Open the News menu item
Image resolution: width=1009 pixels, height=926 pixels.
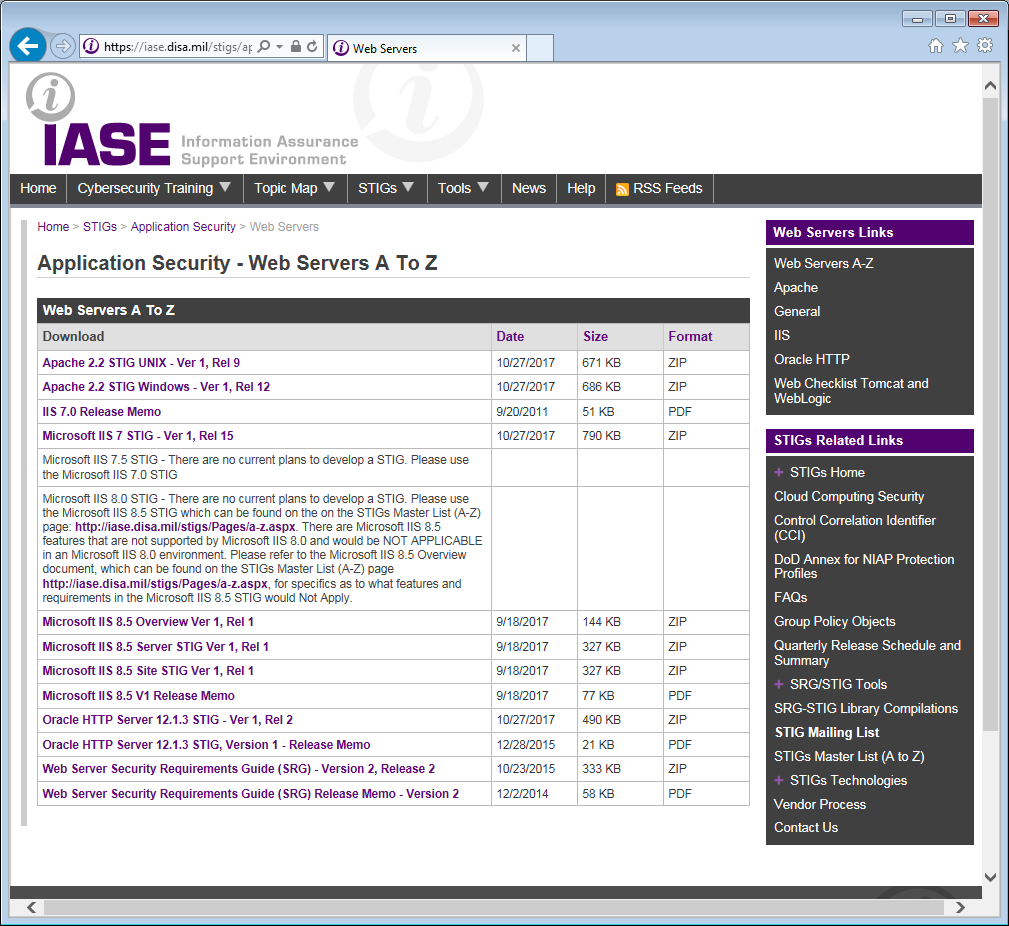[529, 189]
